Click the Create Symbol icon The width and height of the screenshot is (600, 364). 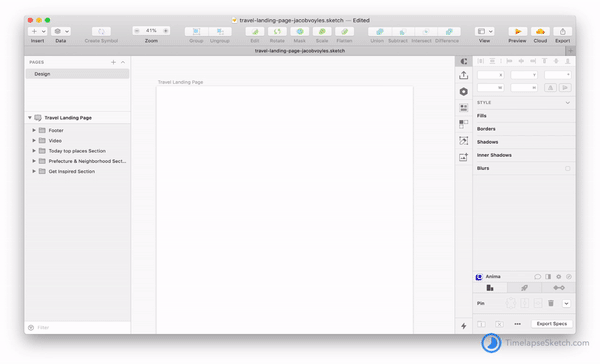(x=101, y=31)
